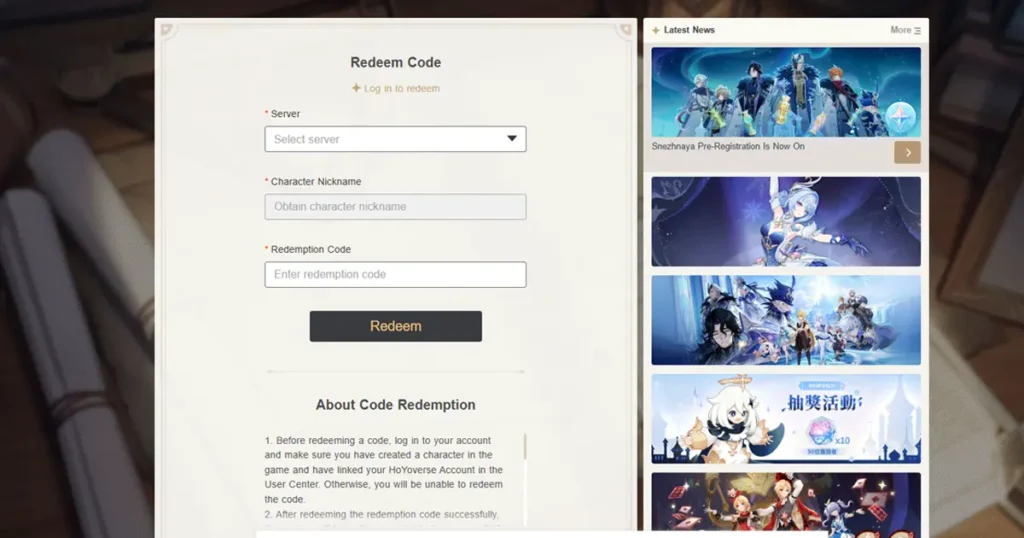Click the Latest News title text

pos(689,30)
